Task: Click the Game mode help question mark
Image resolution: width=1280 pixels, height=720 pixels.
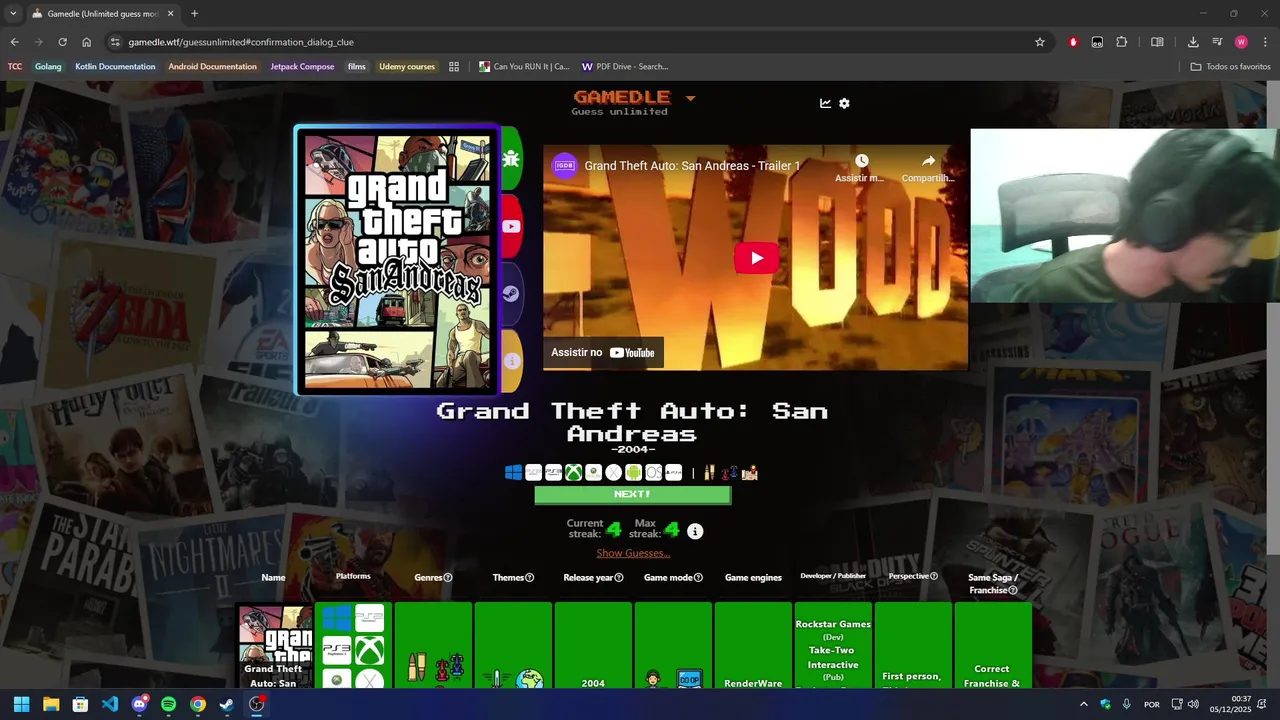Action: (x=698, y=577)
